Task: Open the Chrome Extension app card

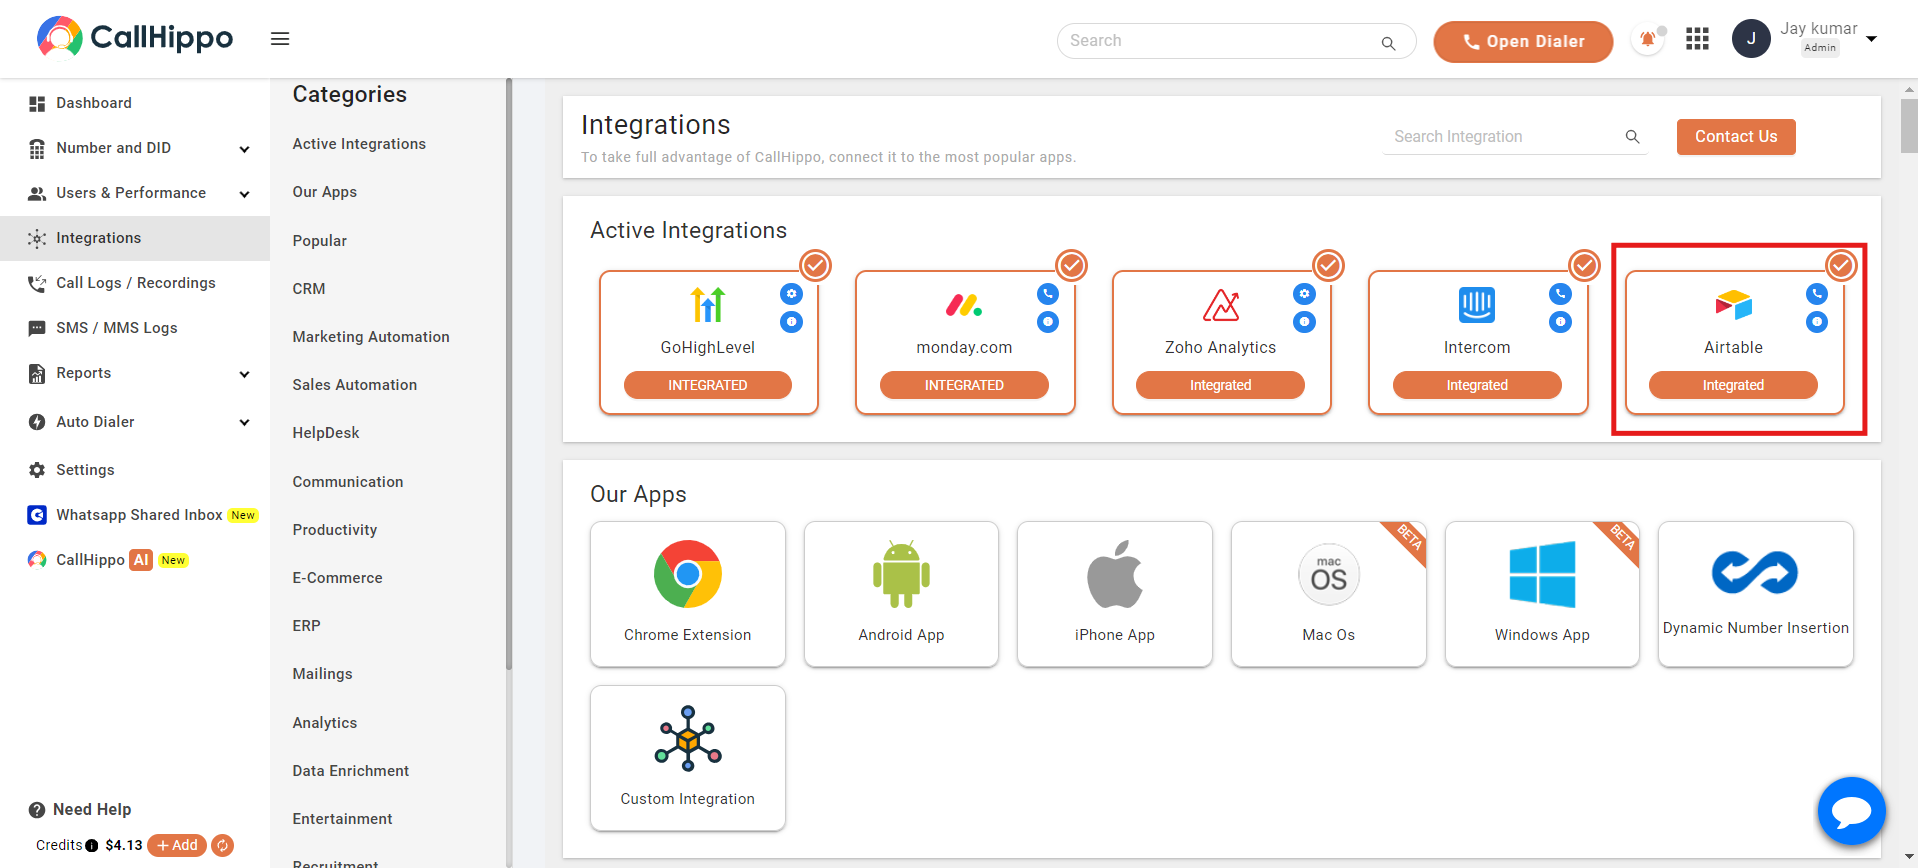Action: pyautogui.click(x=688, y=594)
